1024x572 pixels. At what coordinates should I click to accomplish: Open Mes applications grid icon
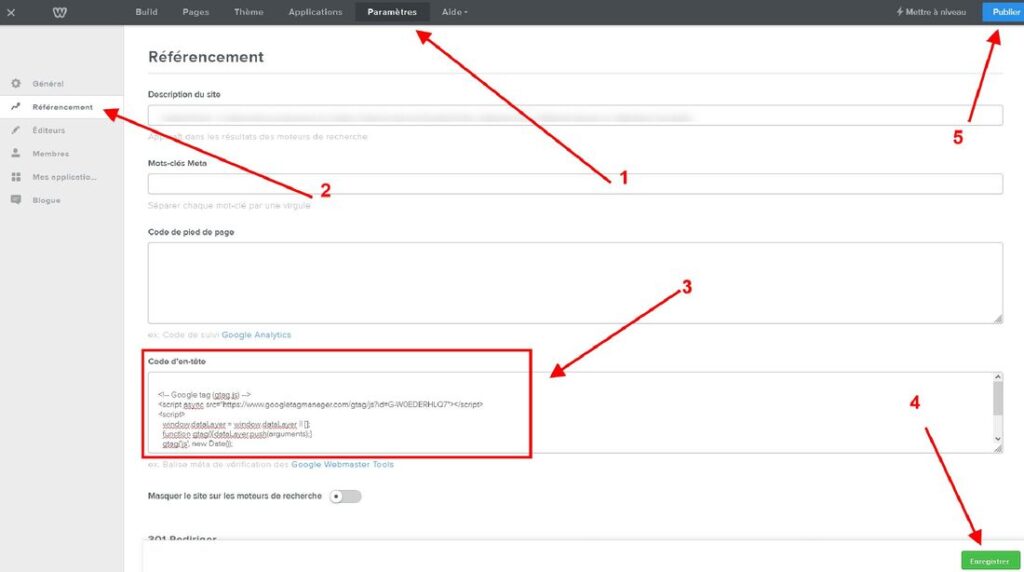click(16, 177)
